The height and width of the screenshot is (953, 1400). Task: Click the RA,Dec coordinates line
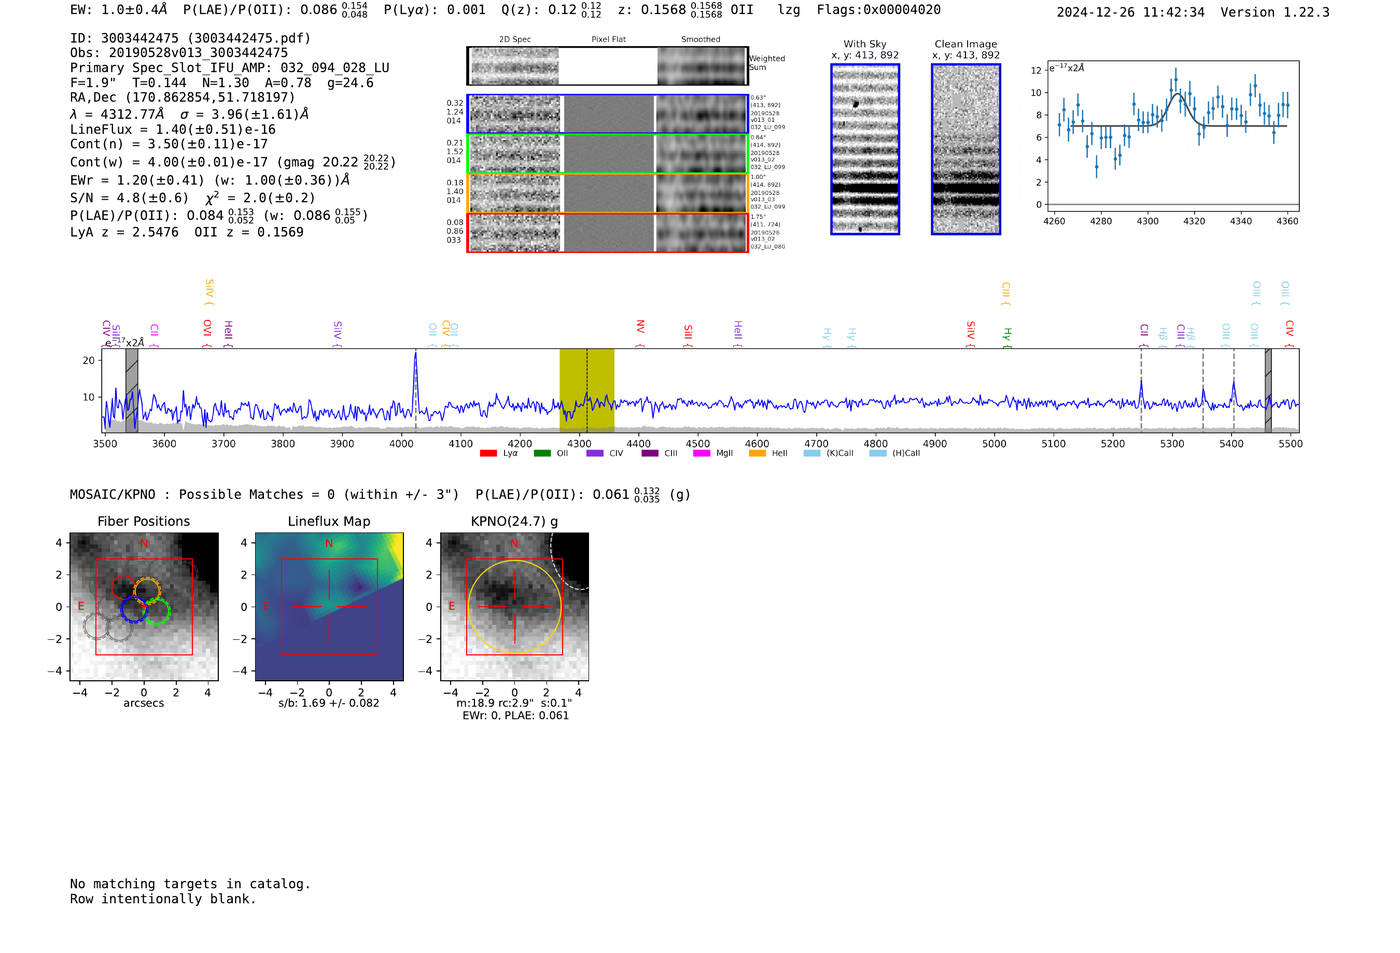182,98
